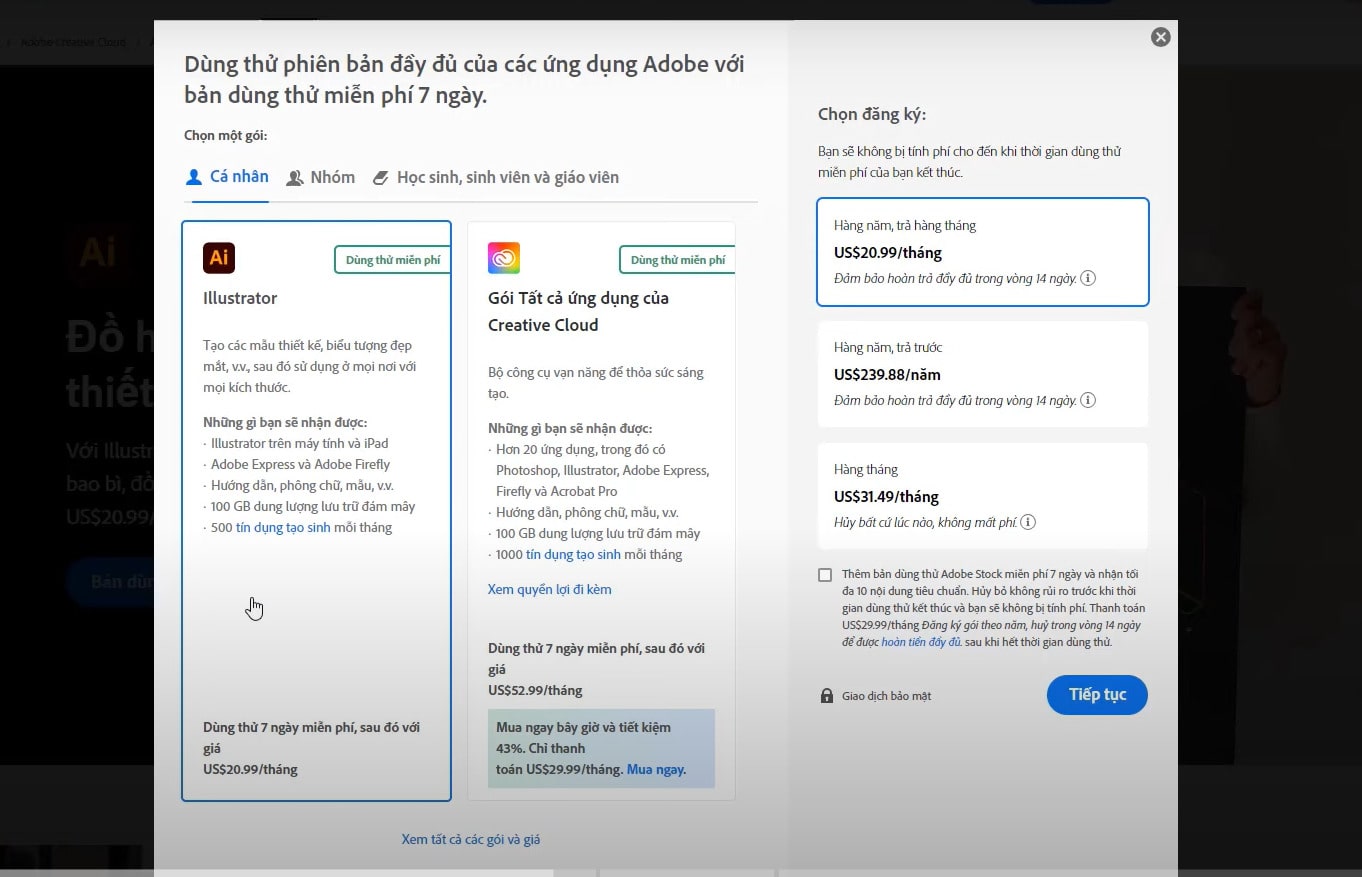Click the Chọn một gói label
Image resolution: width=1362 pixels, height=877 pixels.
click(226, 135)
